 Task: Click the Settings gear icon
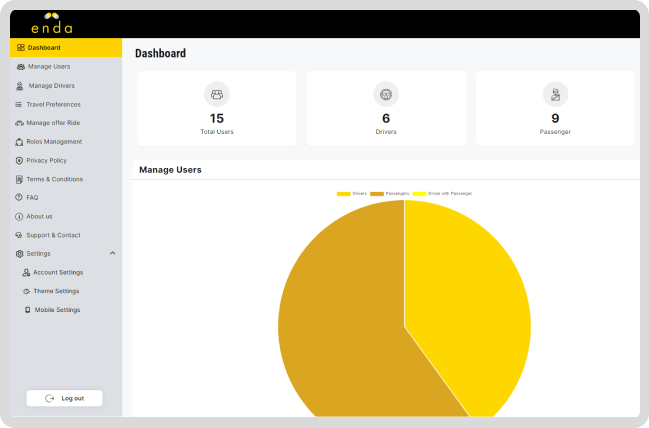(19, 254)
